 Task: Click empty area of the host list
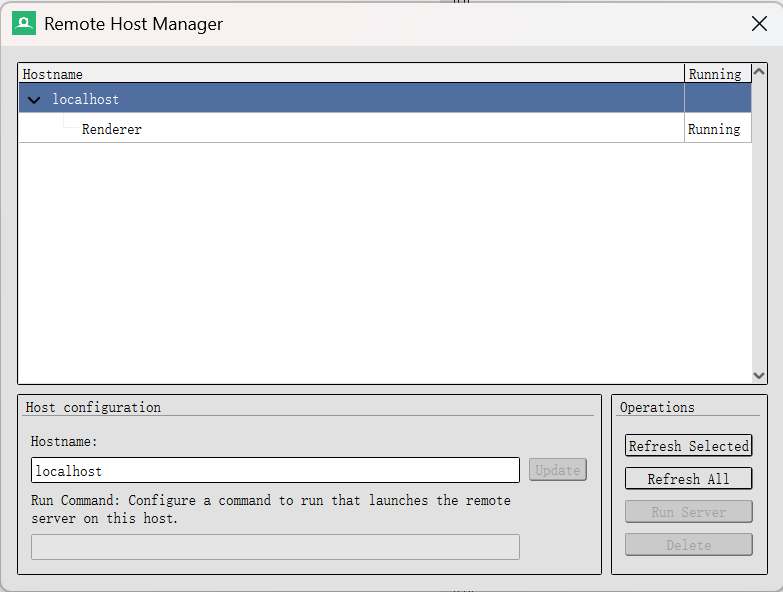click(385, 262)
